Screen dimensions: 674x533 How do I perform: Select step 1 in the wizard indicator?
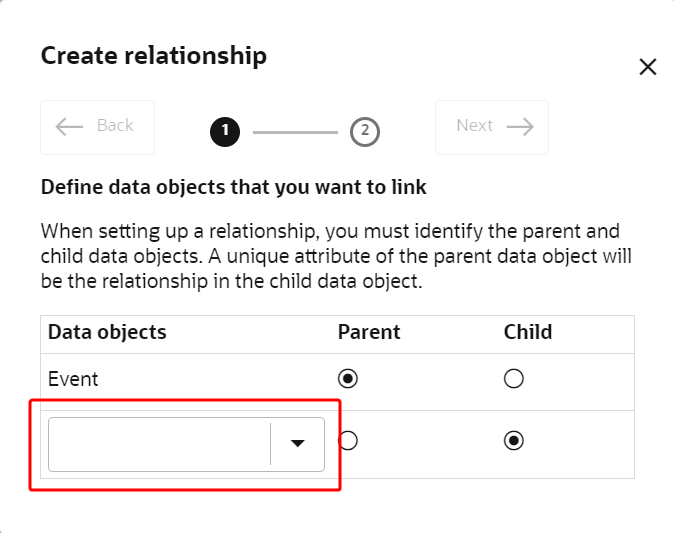click(225, 131)
